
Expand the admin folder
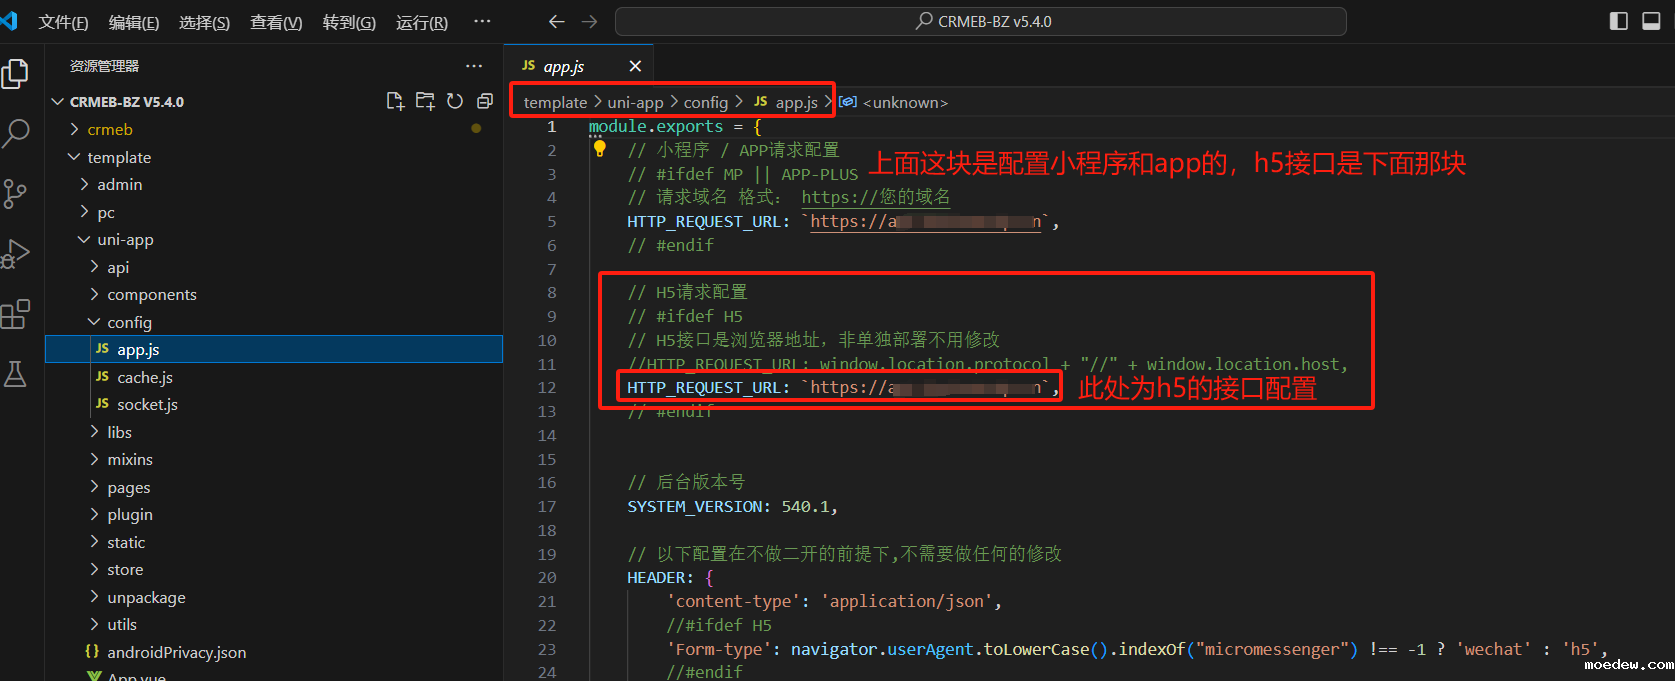point(119,184)
